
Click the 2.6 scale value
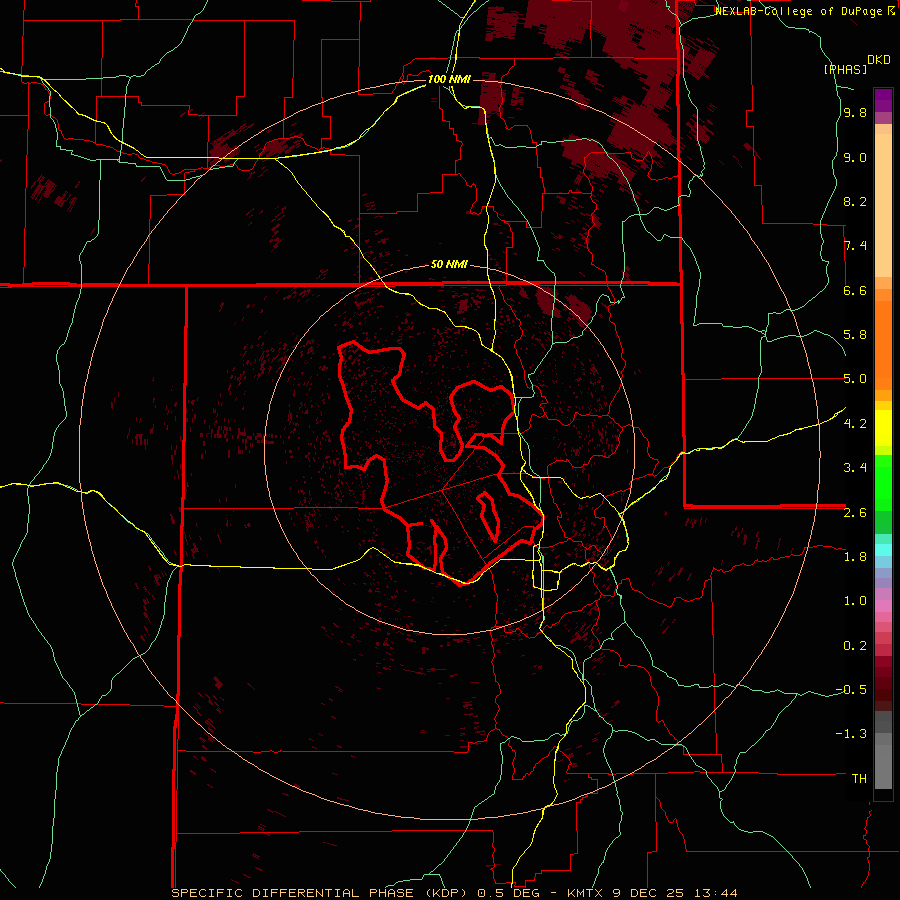pos(855,512)
